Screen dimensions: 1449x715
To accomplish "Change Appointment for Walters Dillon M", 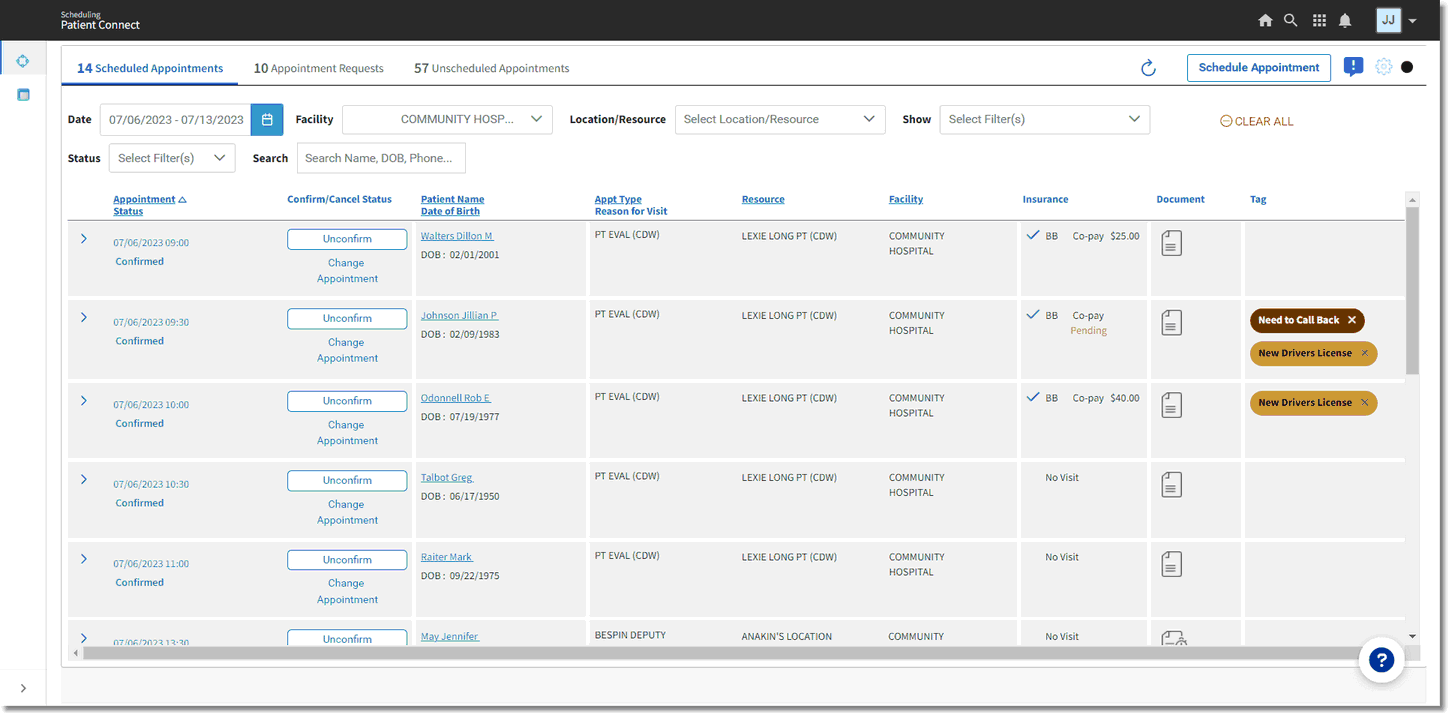I will coord(347,271).
